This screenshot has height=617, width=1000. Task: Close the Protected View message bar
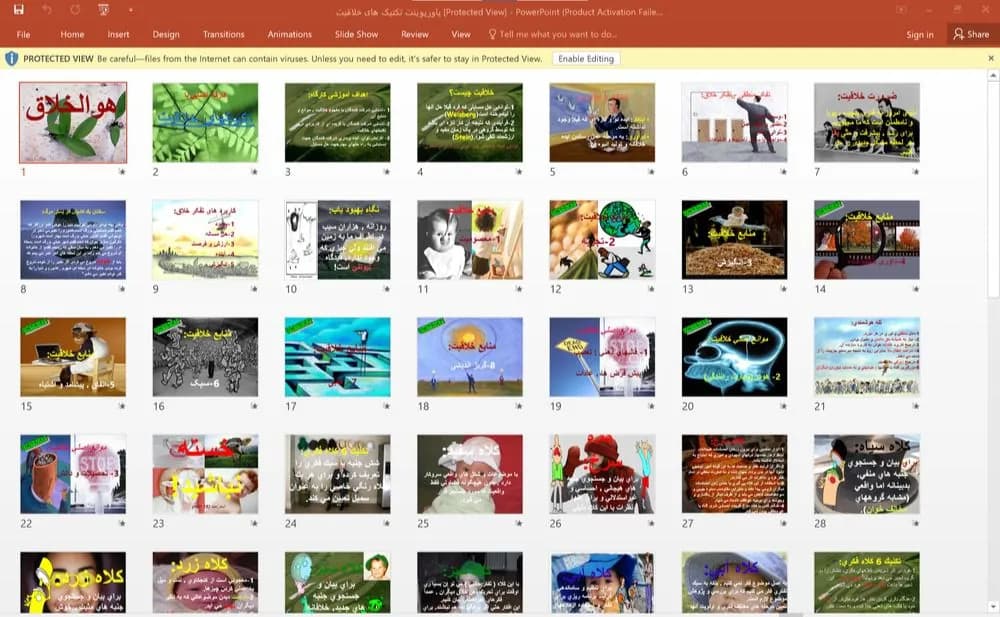pos(990,58)
